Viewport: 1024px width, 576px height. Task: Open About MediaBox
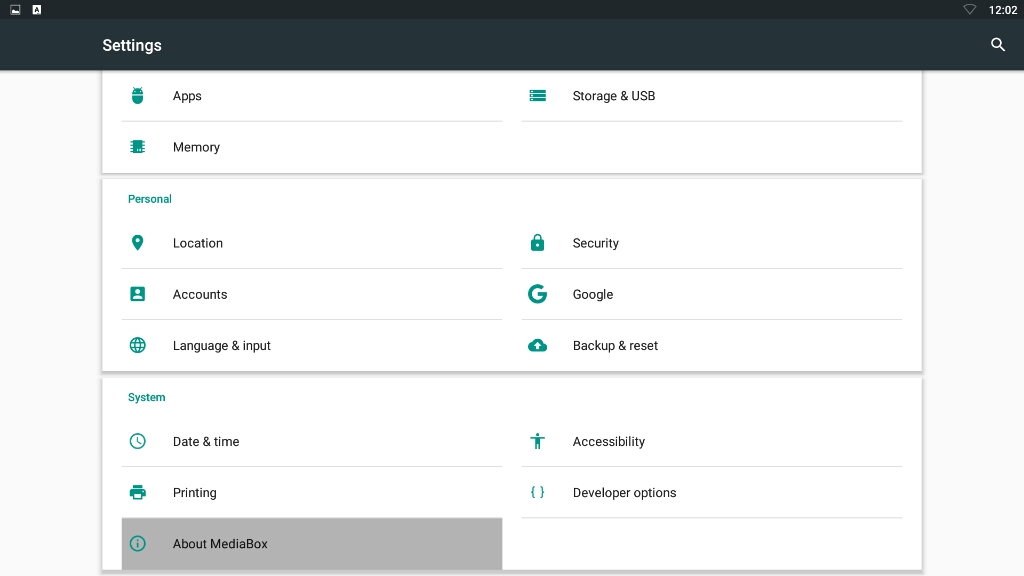pyautogui.click(x=220, y=544)
